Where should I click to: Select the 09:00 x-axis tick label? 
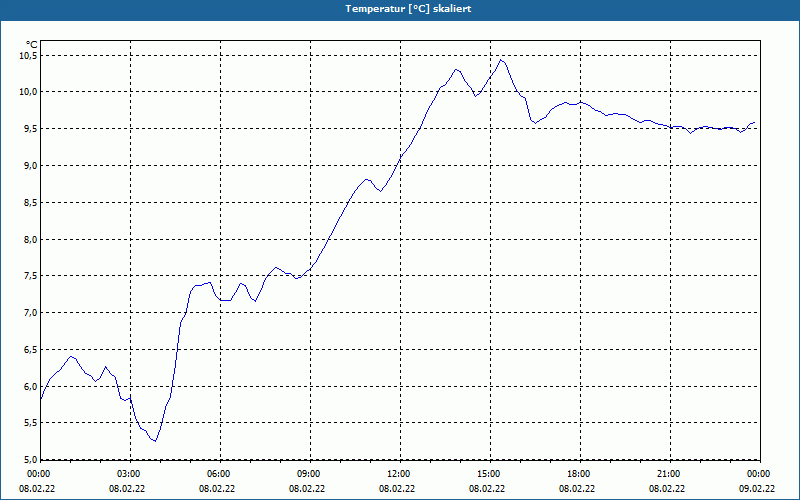click(309, 474)
